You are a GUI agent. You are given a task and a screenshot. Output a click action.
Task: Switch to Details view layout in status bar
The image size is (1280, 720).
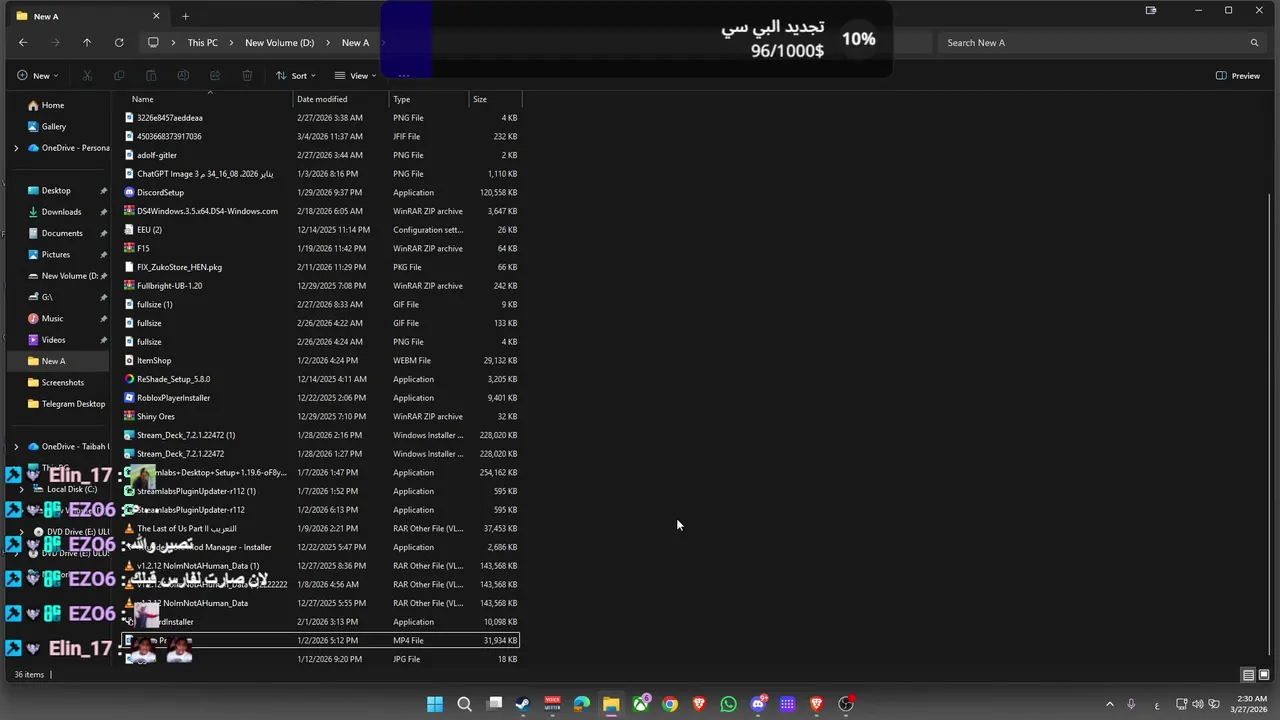coord(1247,675)
